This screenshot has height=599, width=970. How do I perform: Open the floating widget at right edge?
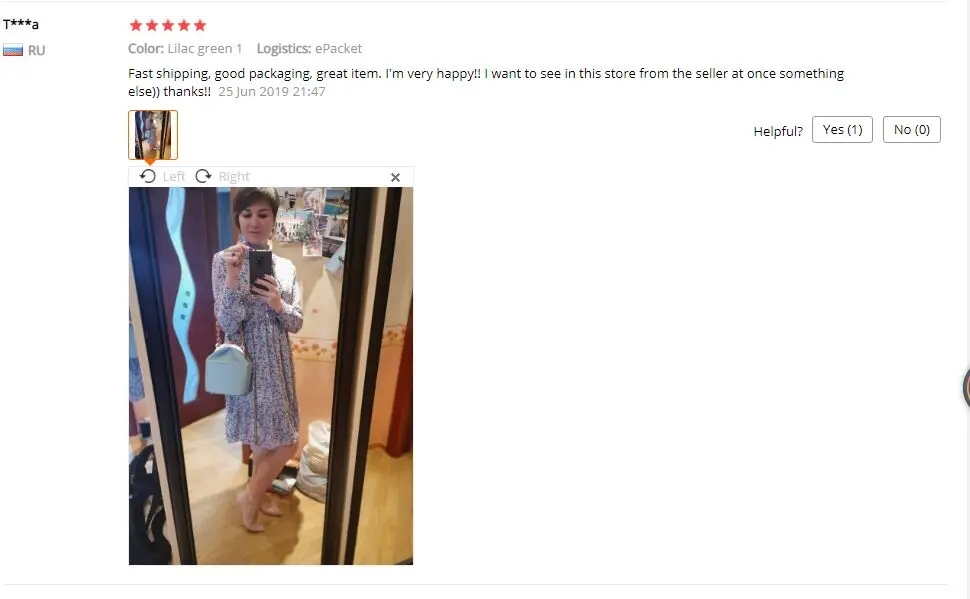(966, 387)
